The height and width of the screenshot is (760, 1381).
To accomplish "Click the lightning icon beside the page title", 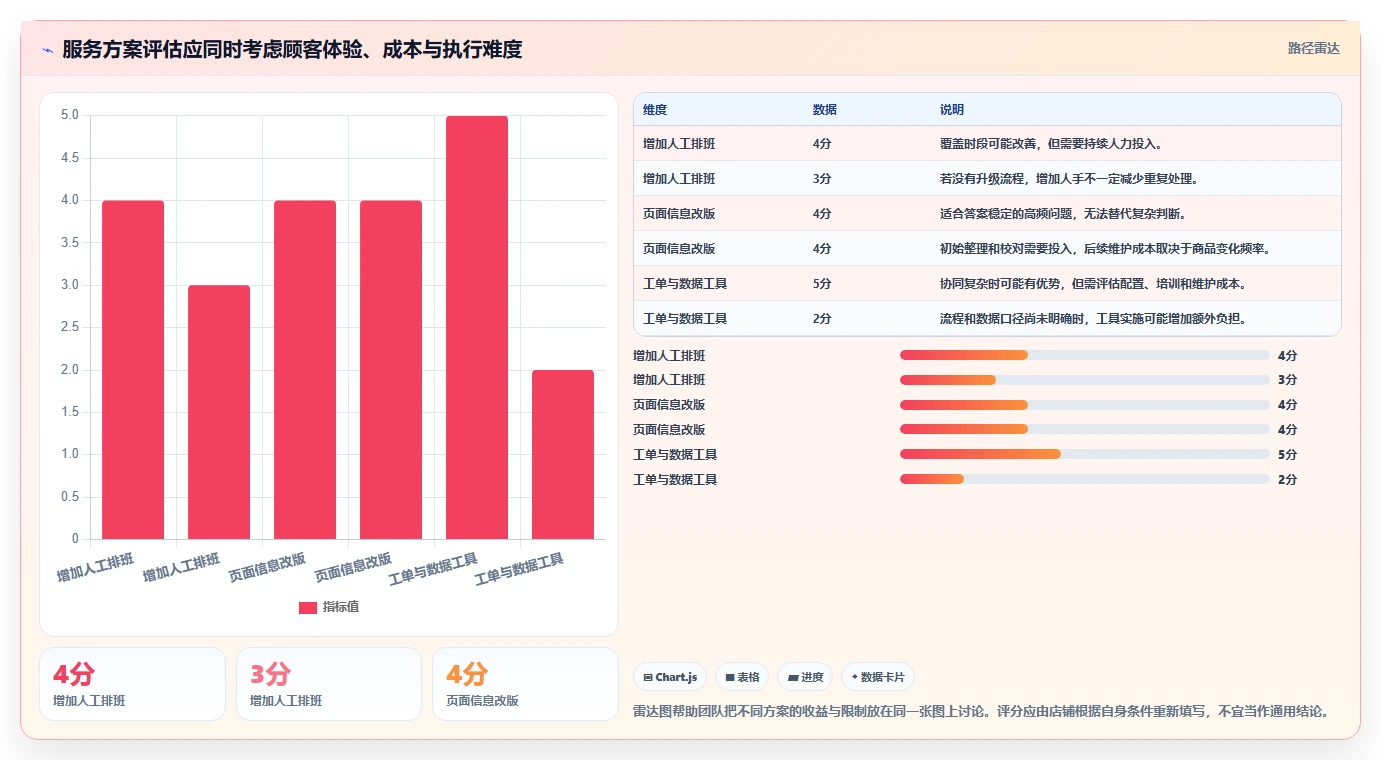I will click(x=48, y=49).
